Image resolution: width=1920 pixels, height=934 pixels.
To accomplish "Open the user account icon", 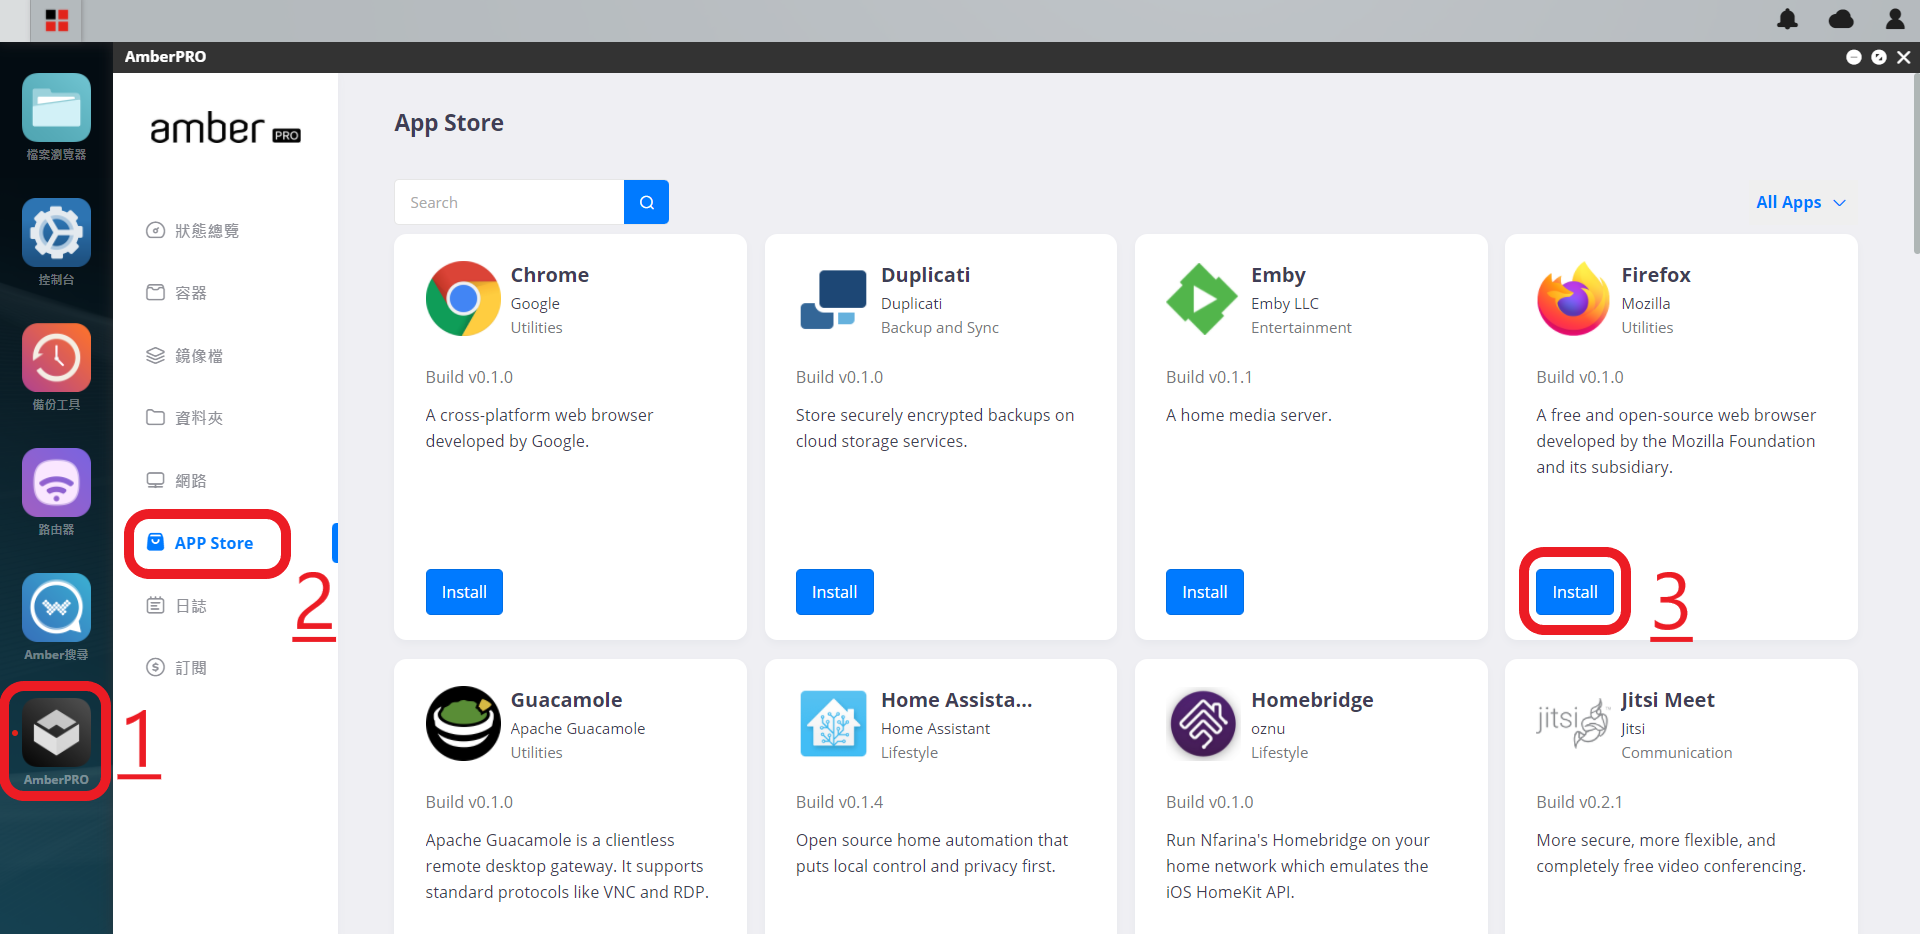I will click(1895, 19).
